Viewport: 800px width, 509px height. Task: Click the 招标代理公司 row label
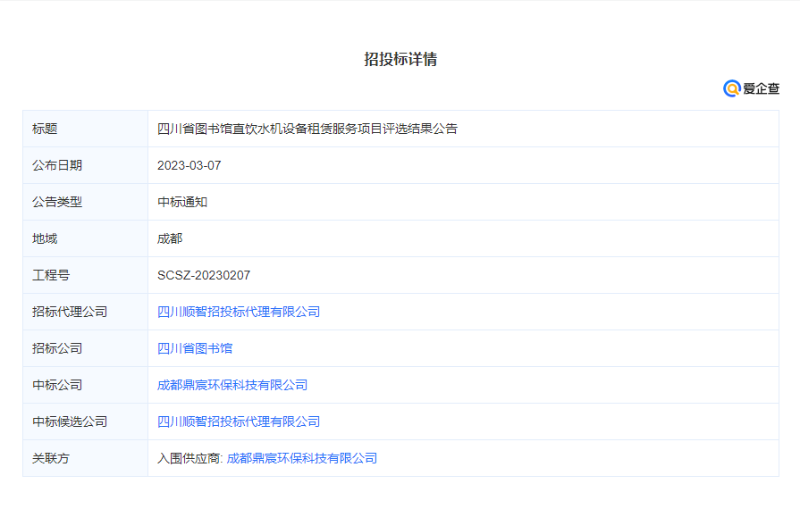(x=69, y=312)
